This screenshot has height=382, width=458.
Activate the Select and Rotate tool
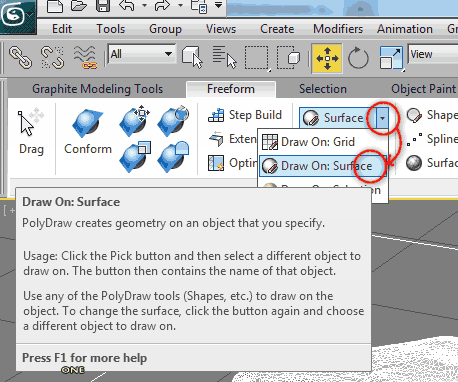click(x=358, y=58)
